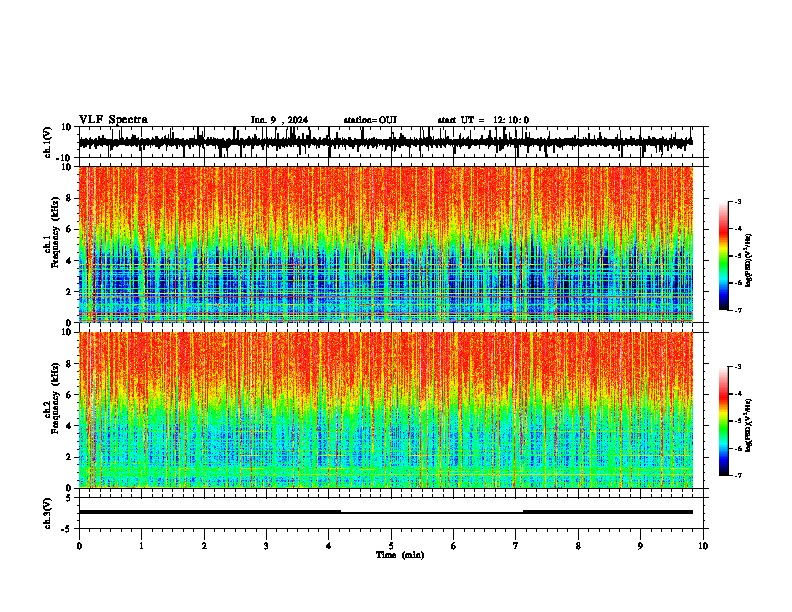792x612 pixels.
Task: Click time axis tick label "5" under the plots
Action: [x=391, y=546]
